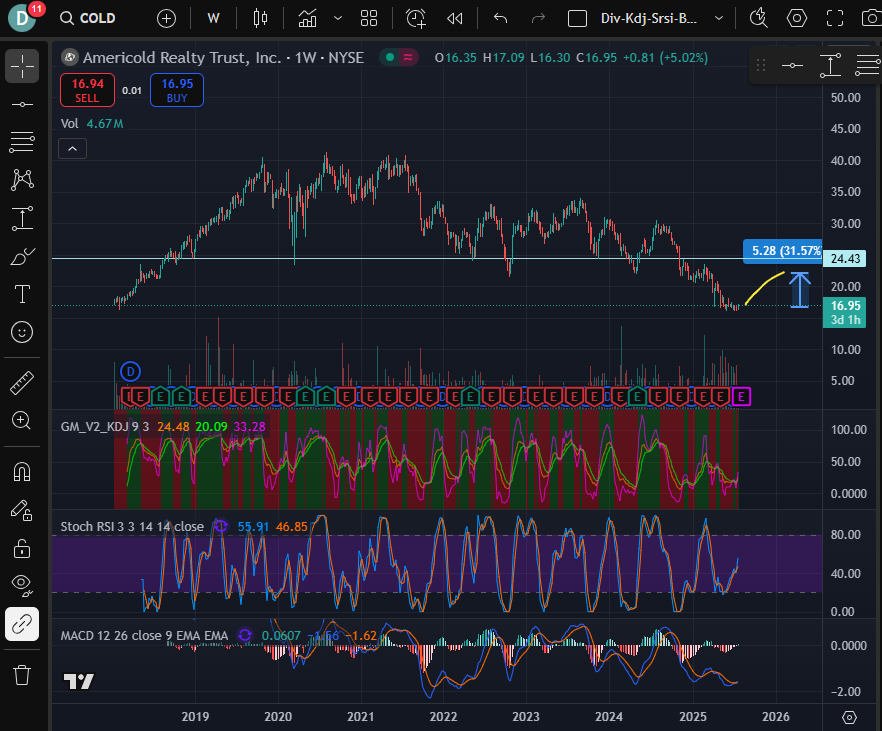Select the 5.28 (31.57%) price range label

(784, 251)
